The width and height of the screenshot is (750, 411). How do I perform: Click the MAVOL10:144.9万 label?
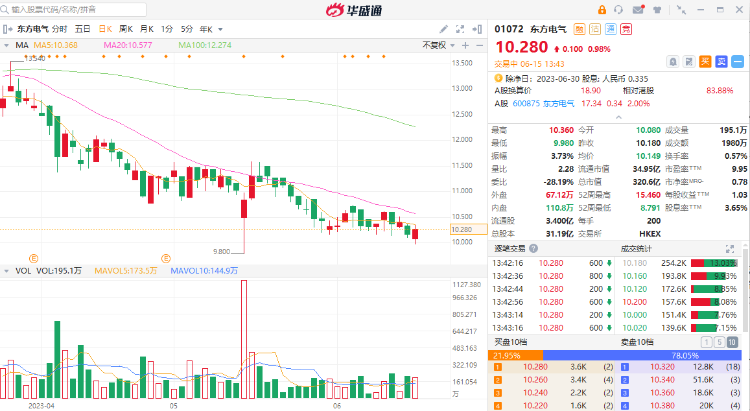pos(204,271)
